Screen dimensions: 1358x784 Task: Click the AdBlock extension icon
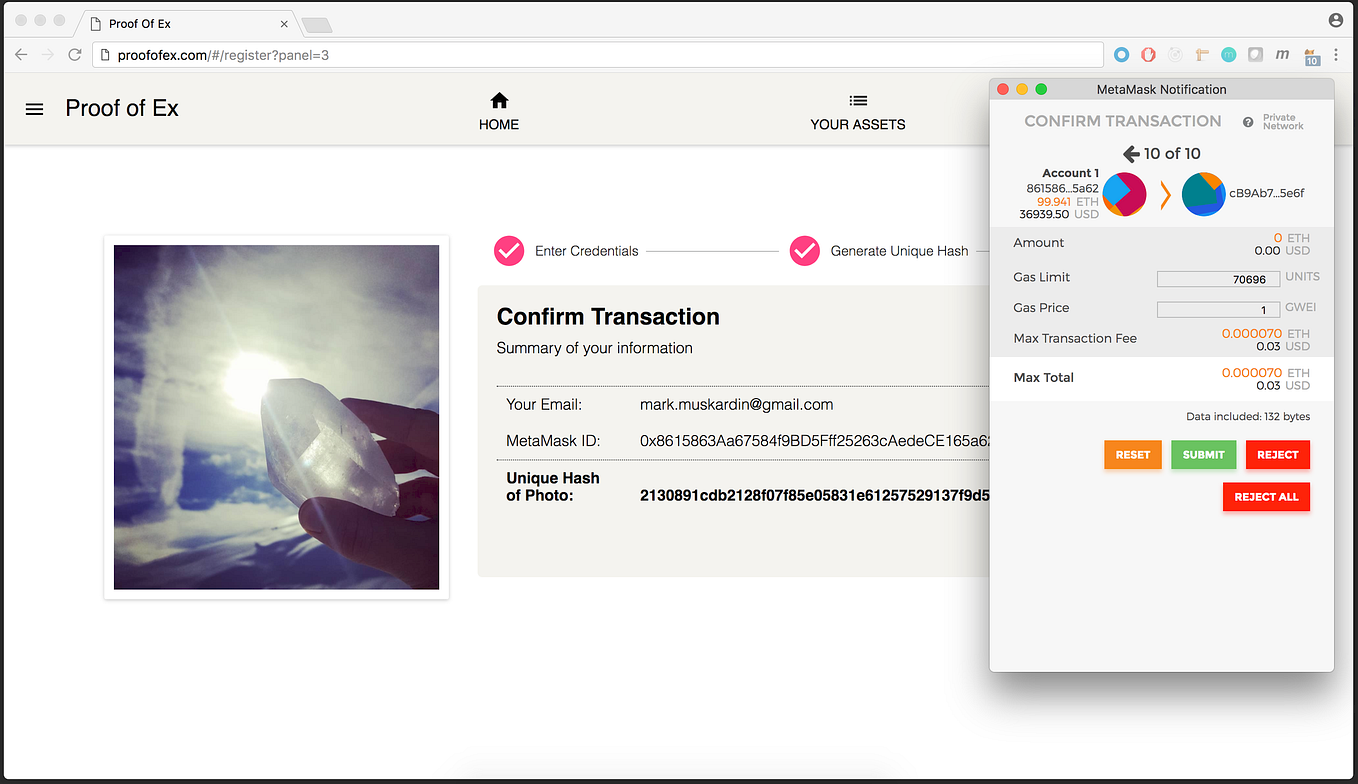(1148, 54)
